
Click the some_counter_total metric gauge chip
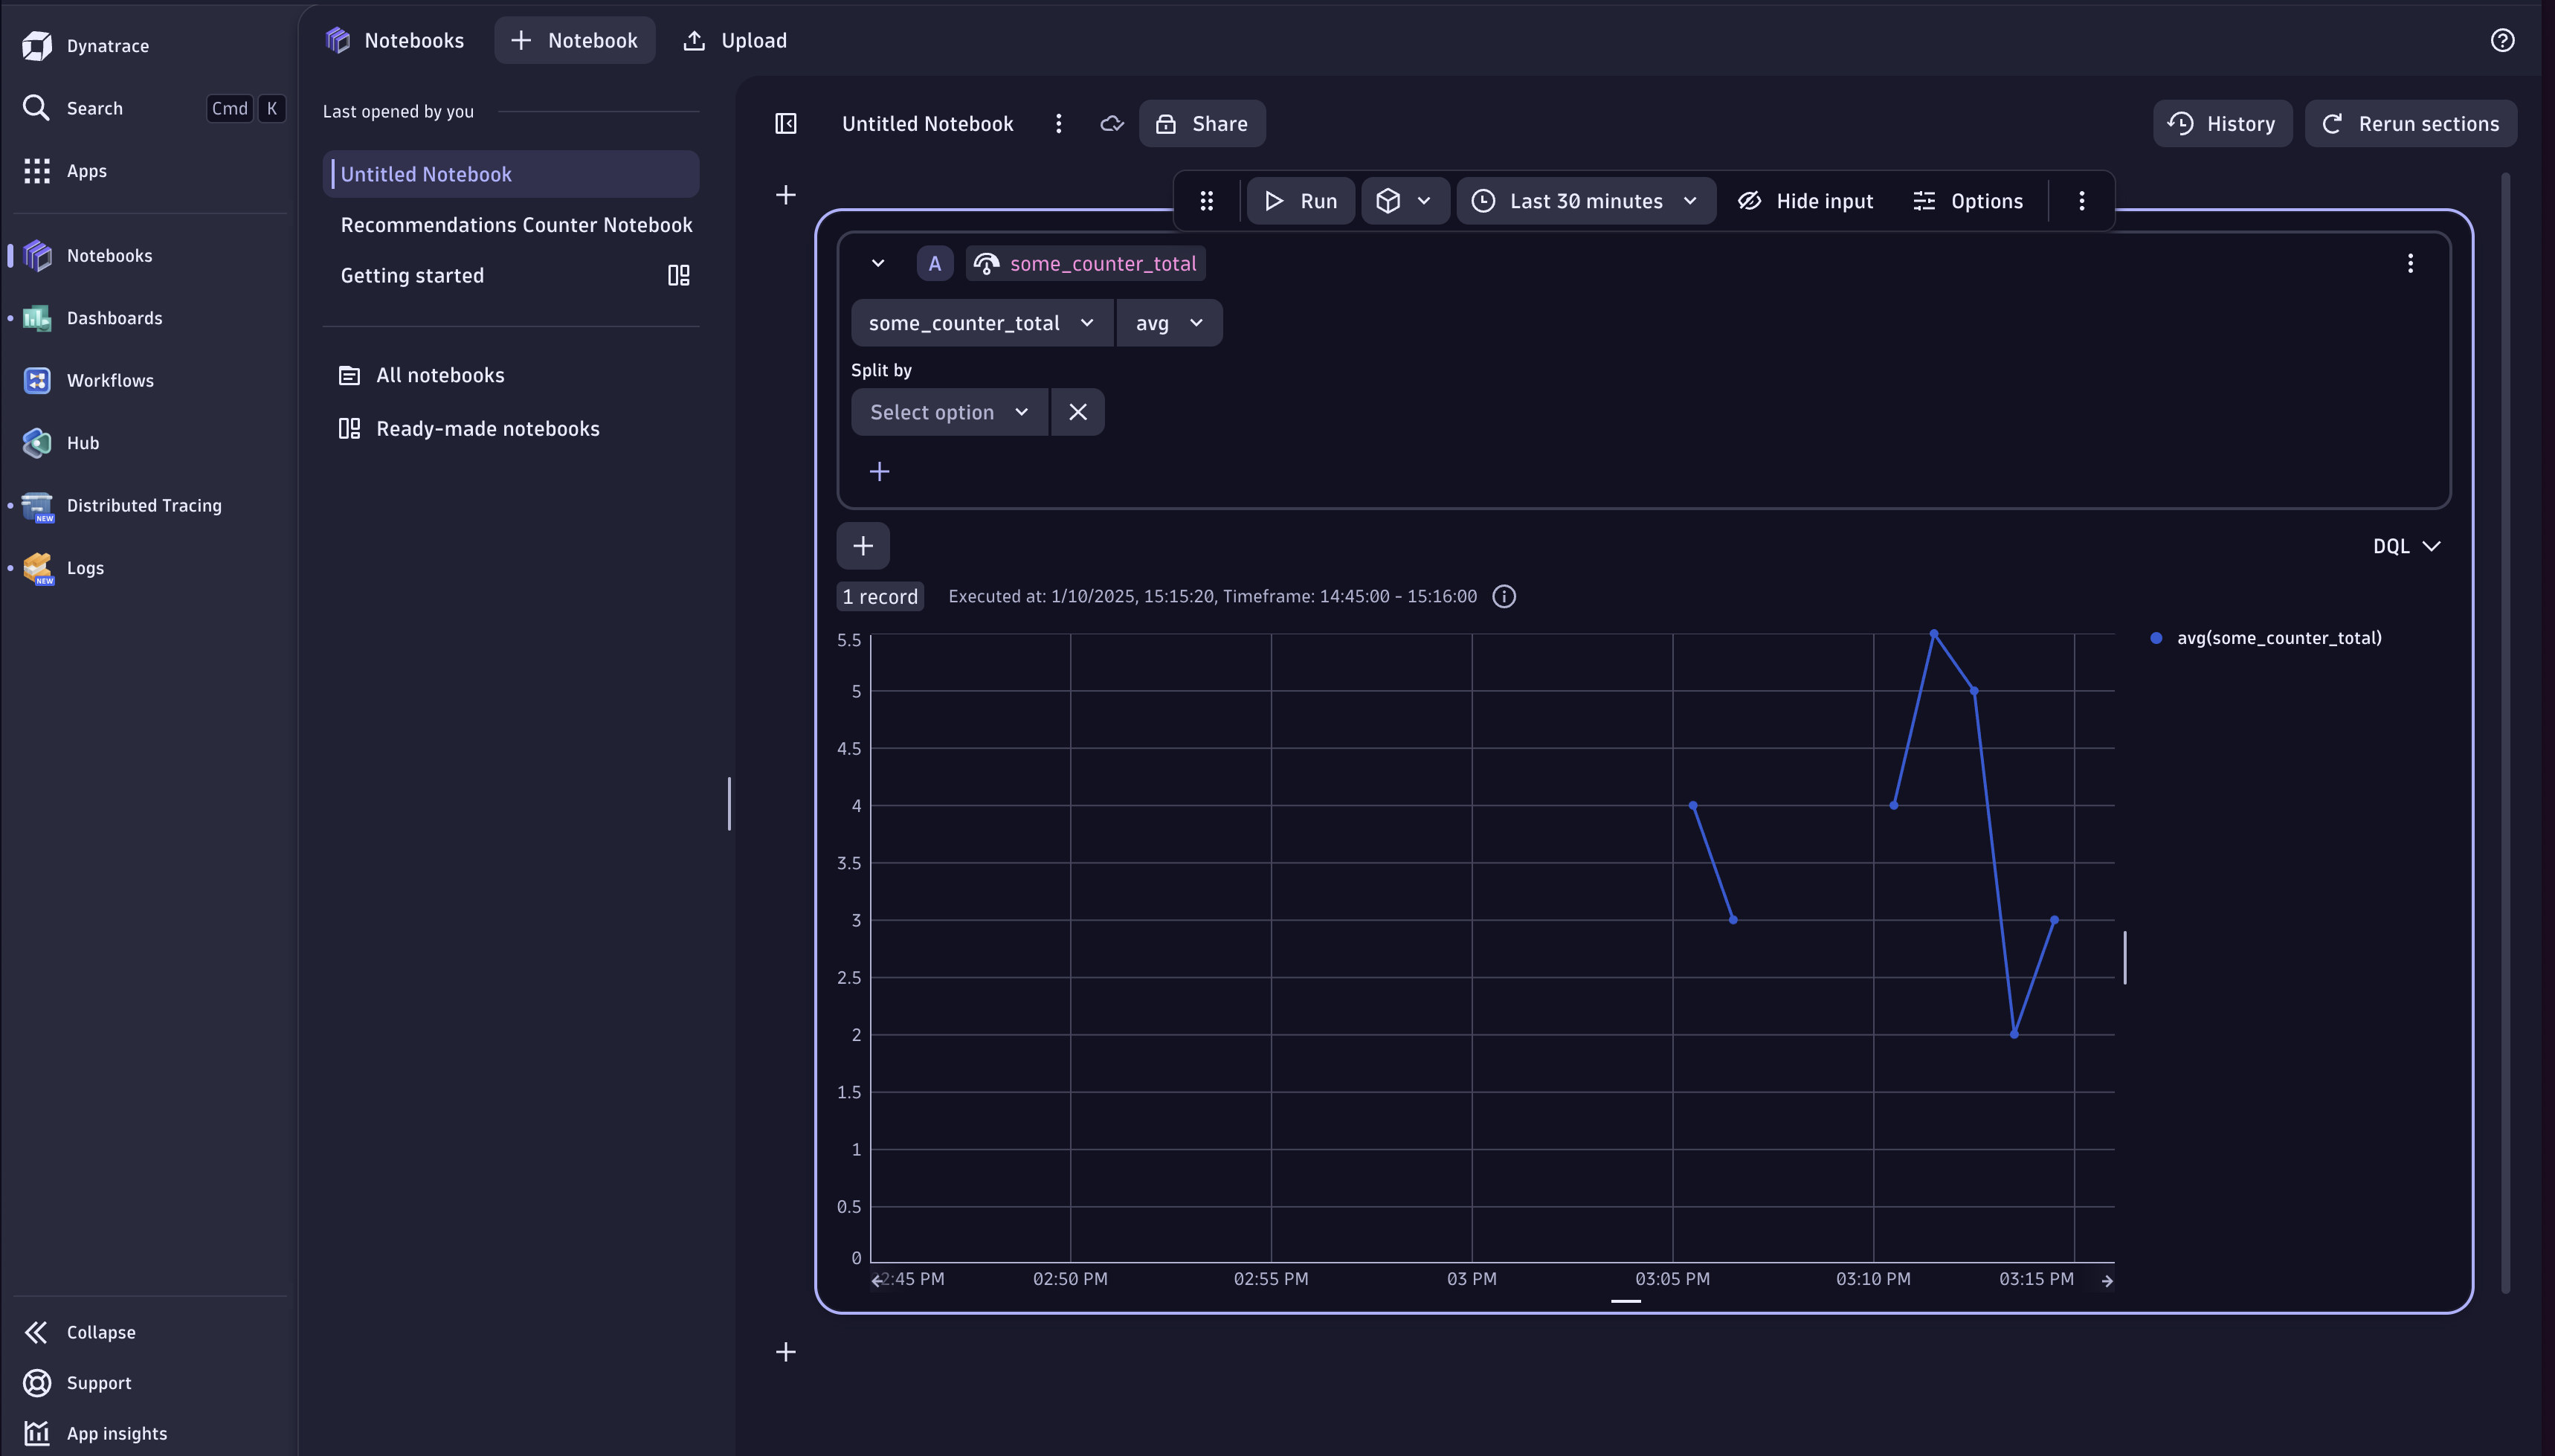point(1084,263)
